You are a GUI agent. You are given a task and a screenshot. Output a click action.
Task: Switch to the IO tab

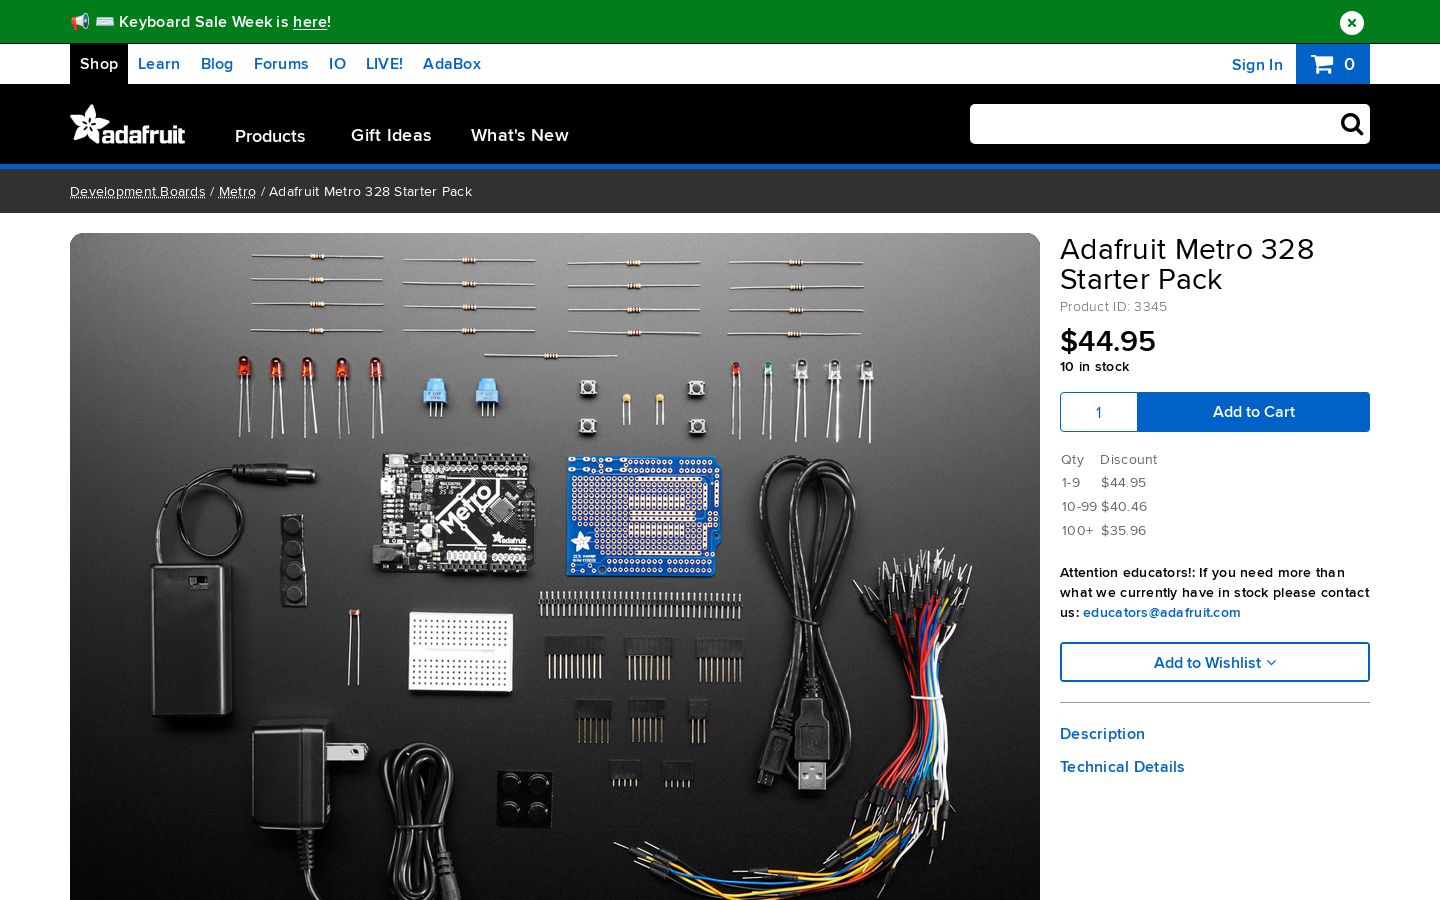(337, 64)
